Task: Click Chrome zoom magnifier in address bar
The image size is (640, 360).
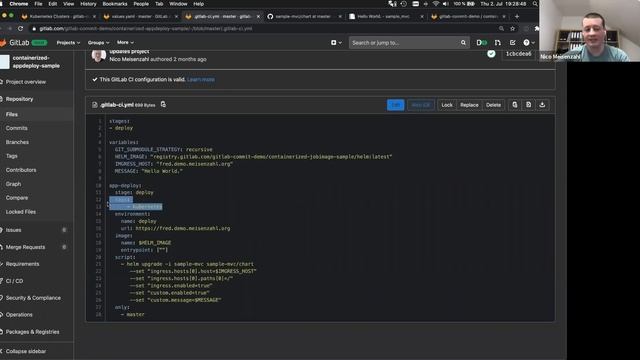Action: click(501, 29)
